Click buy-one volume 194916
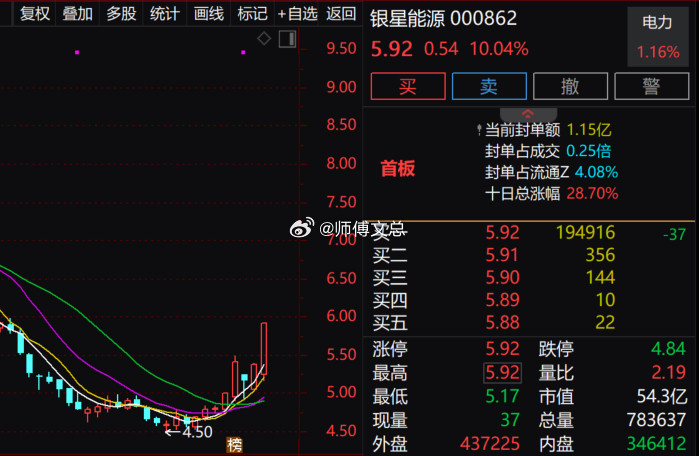 pyautogui.click(x=585, y=233)
